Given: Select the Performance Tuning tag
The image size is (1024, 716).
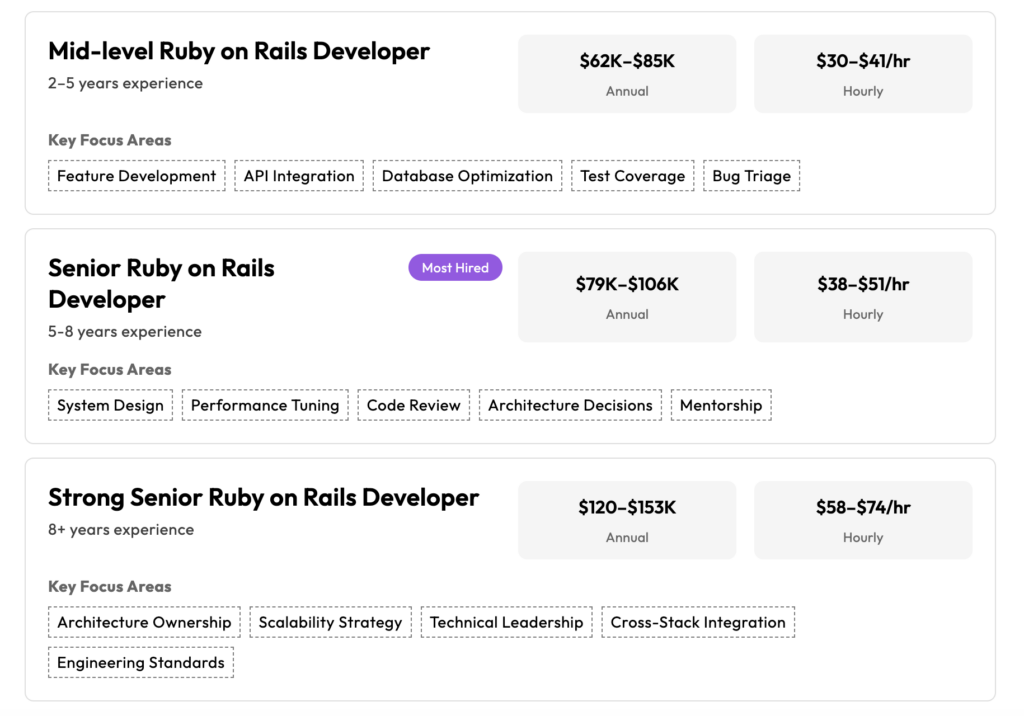Looking at the screenshot, I should pos(265,405).
